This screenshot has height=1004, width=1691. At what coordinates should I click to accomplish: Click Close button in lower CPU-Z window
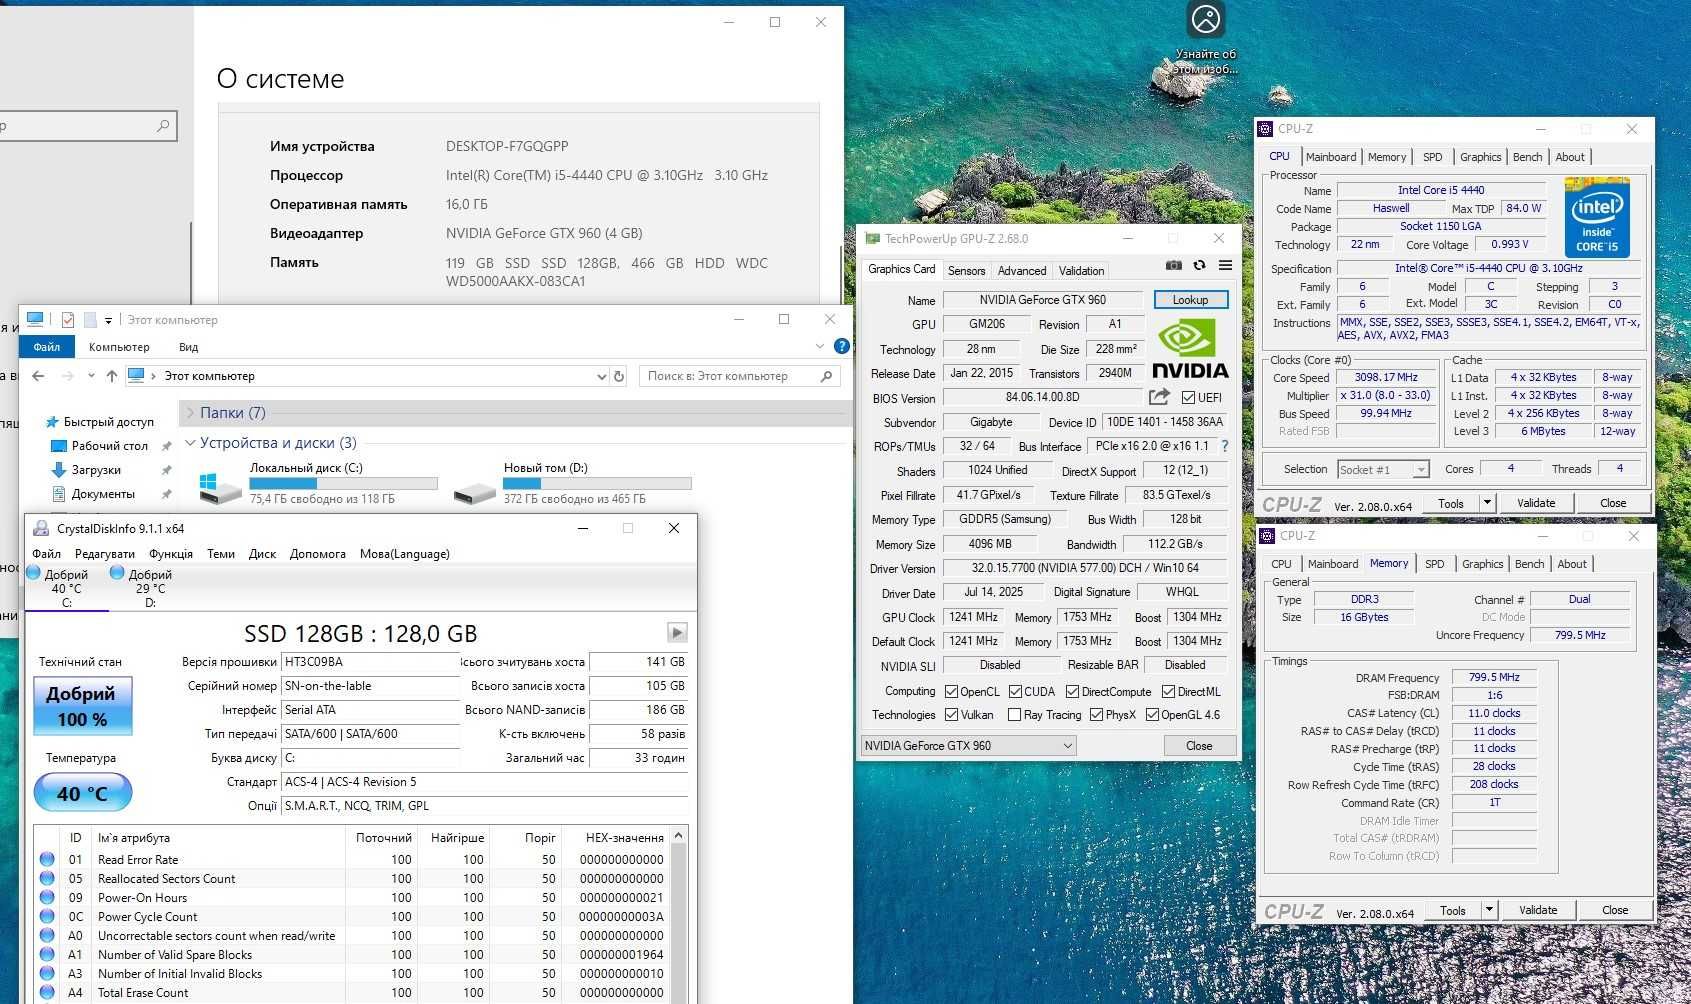[1615, 910]
